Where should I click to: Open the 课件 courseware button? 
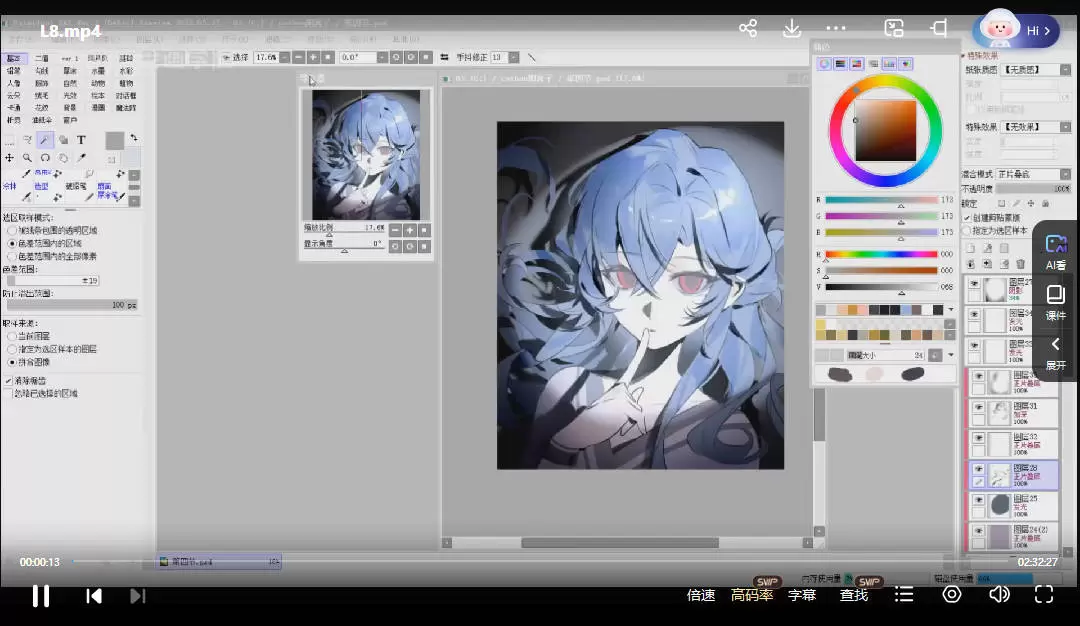(1056, 303)
